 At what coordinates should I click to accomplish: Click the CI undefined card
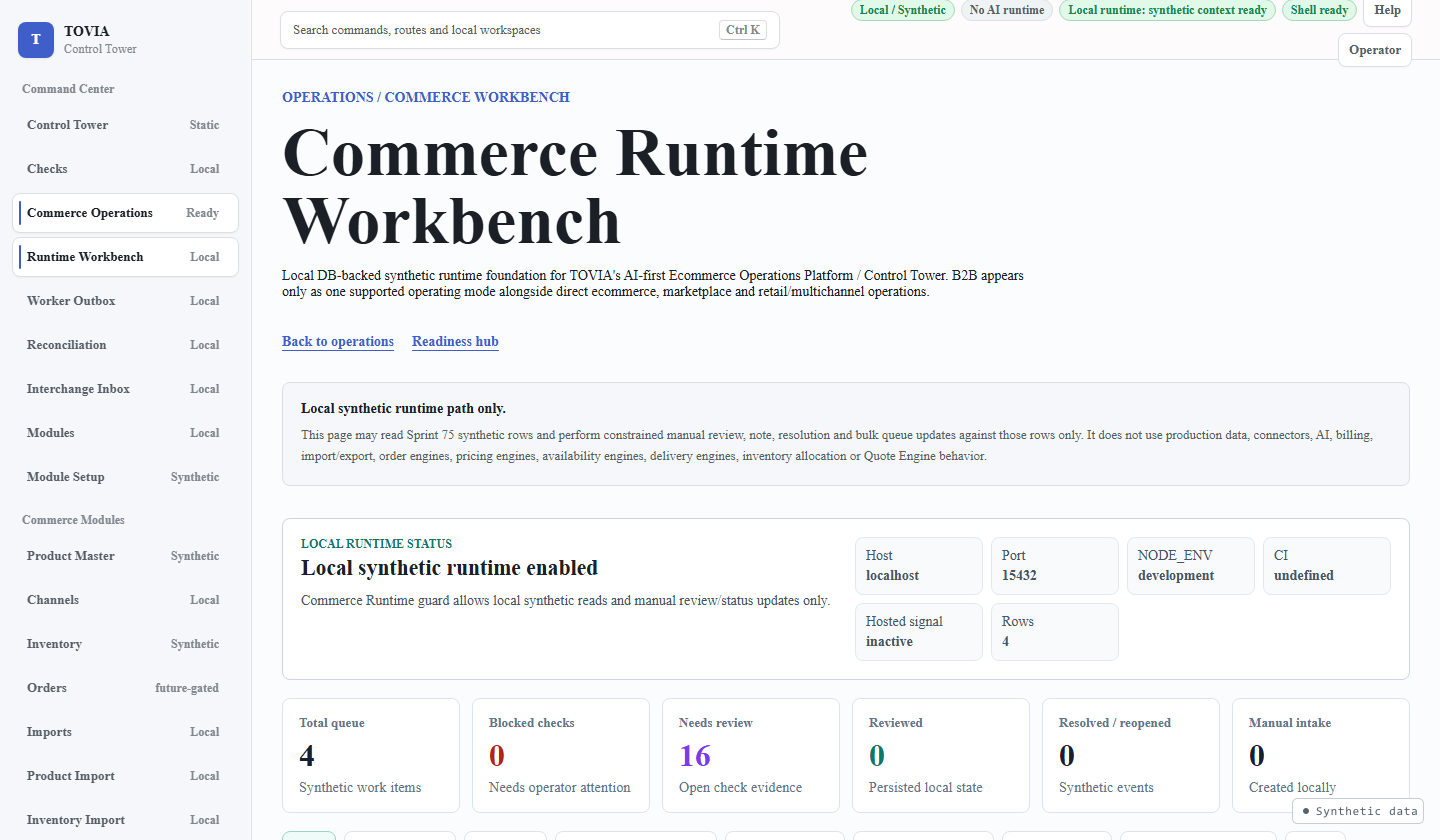tap(1327, 566)
